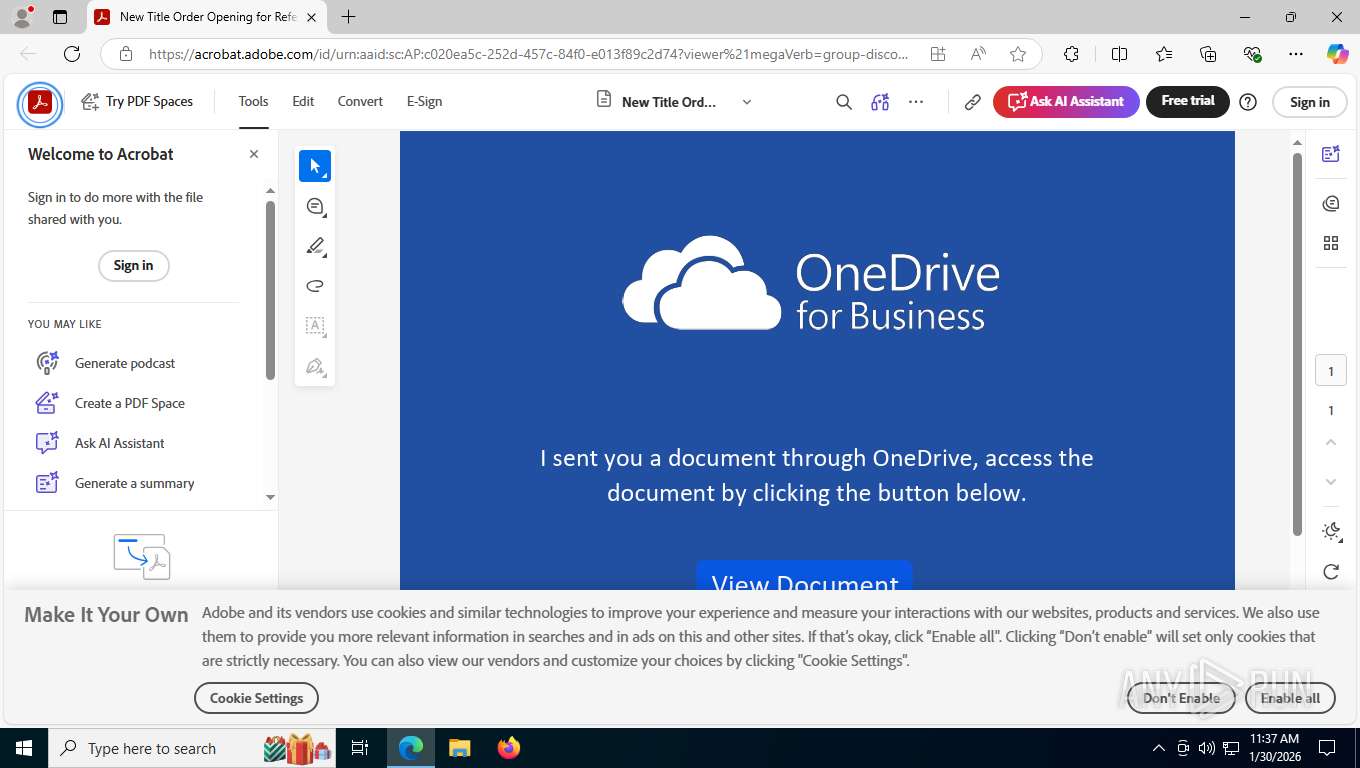Open the E-Sign menu
Viewport: 1360px width, 768px height.
click(x=424, y=101)
